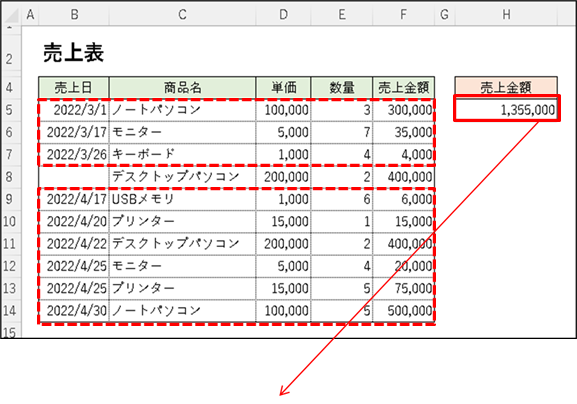577x404 pixels.
Task: Select column D header
Action: coord(283,15)
